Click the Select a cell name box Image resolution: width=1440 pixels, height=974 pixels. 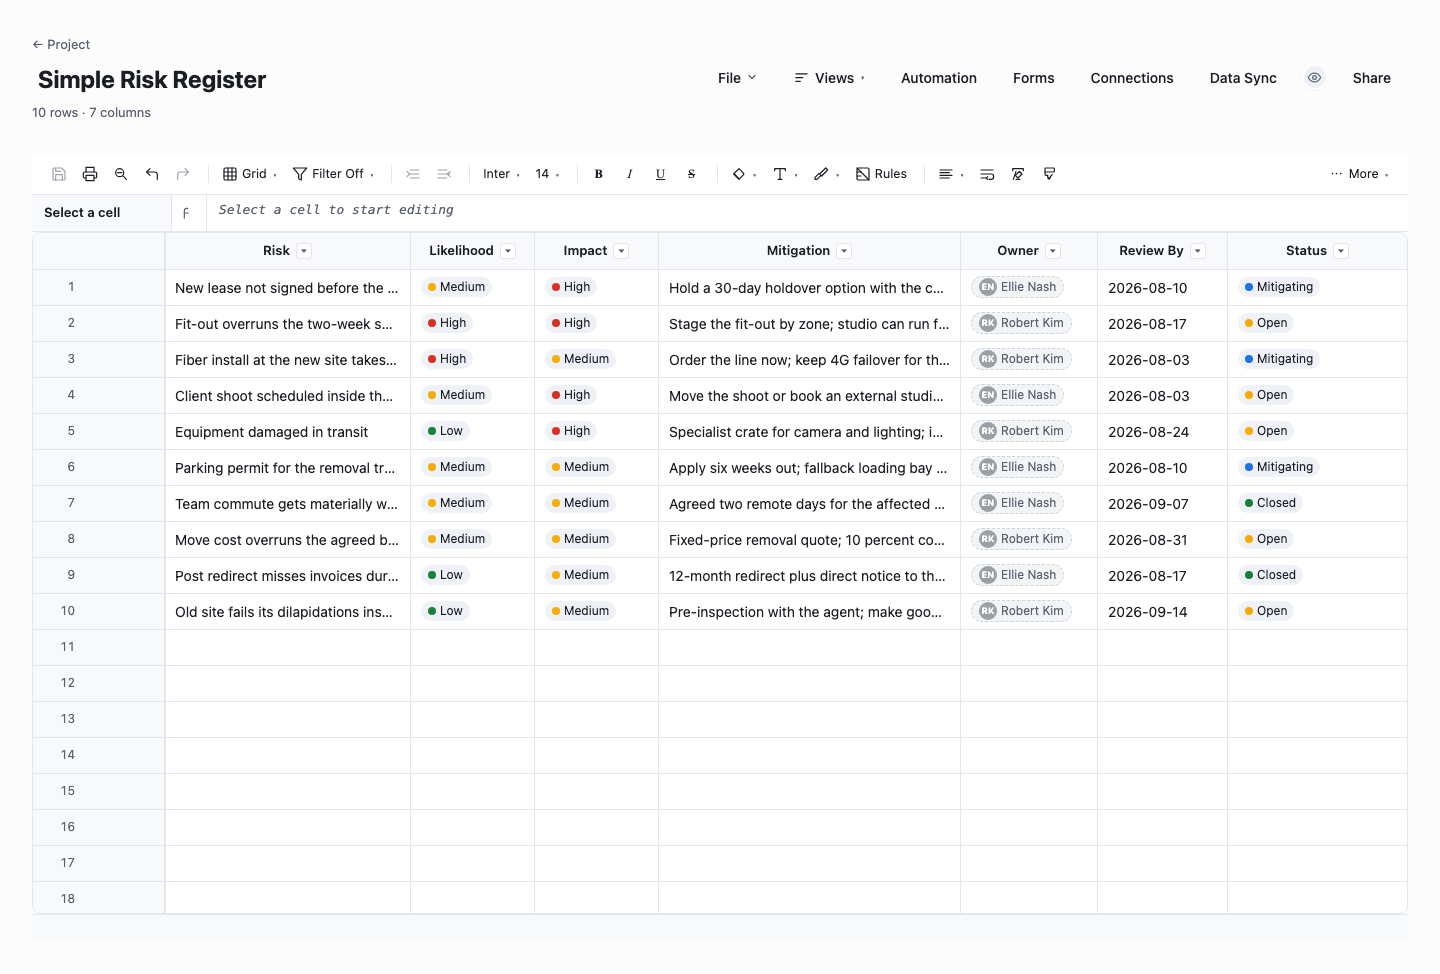pyautogui.click(x=101, y=213)
